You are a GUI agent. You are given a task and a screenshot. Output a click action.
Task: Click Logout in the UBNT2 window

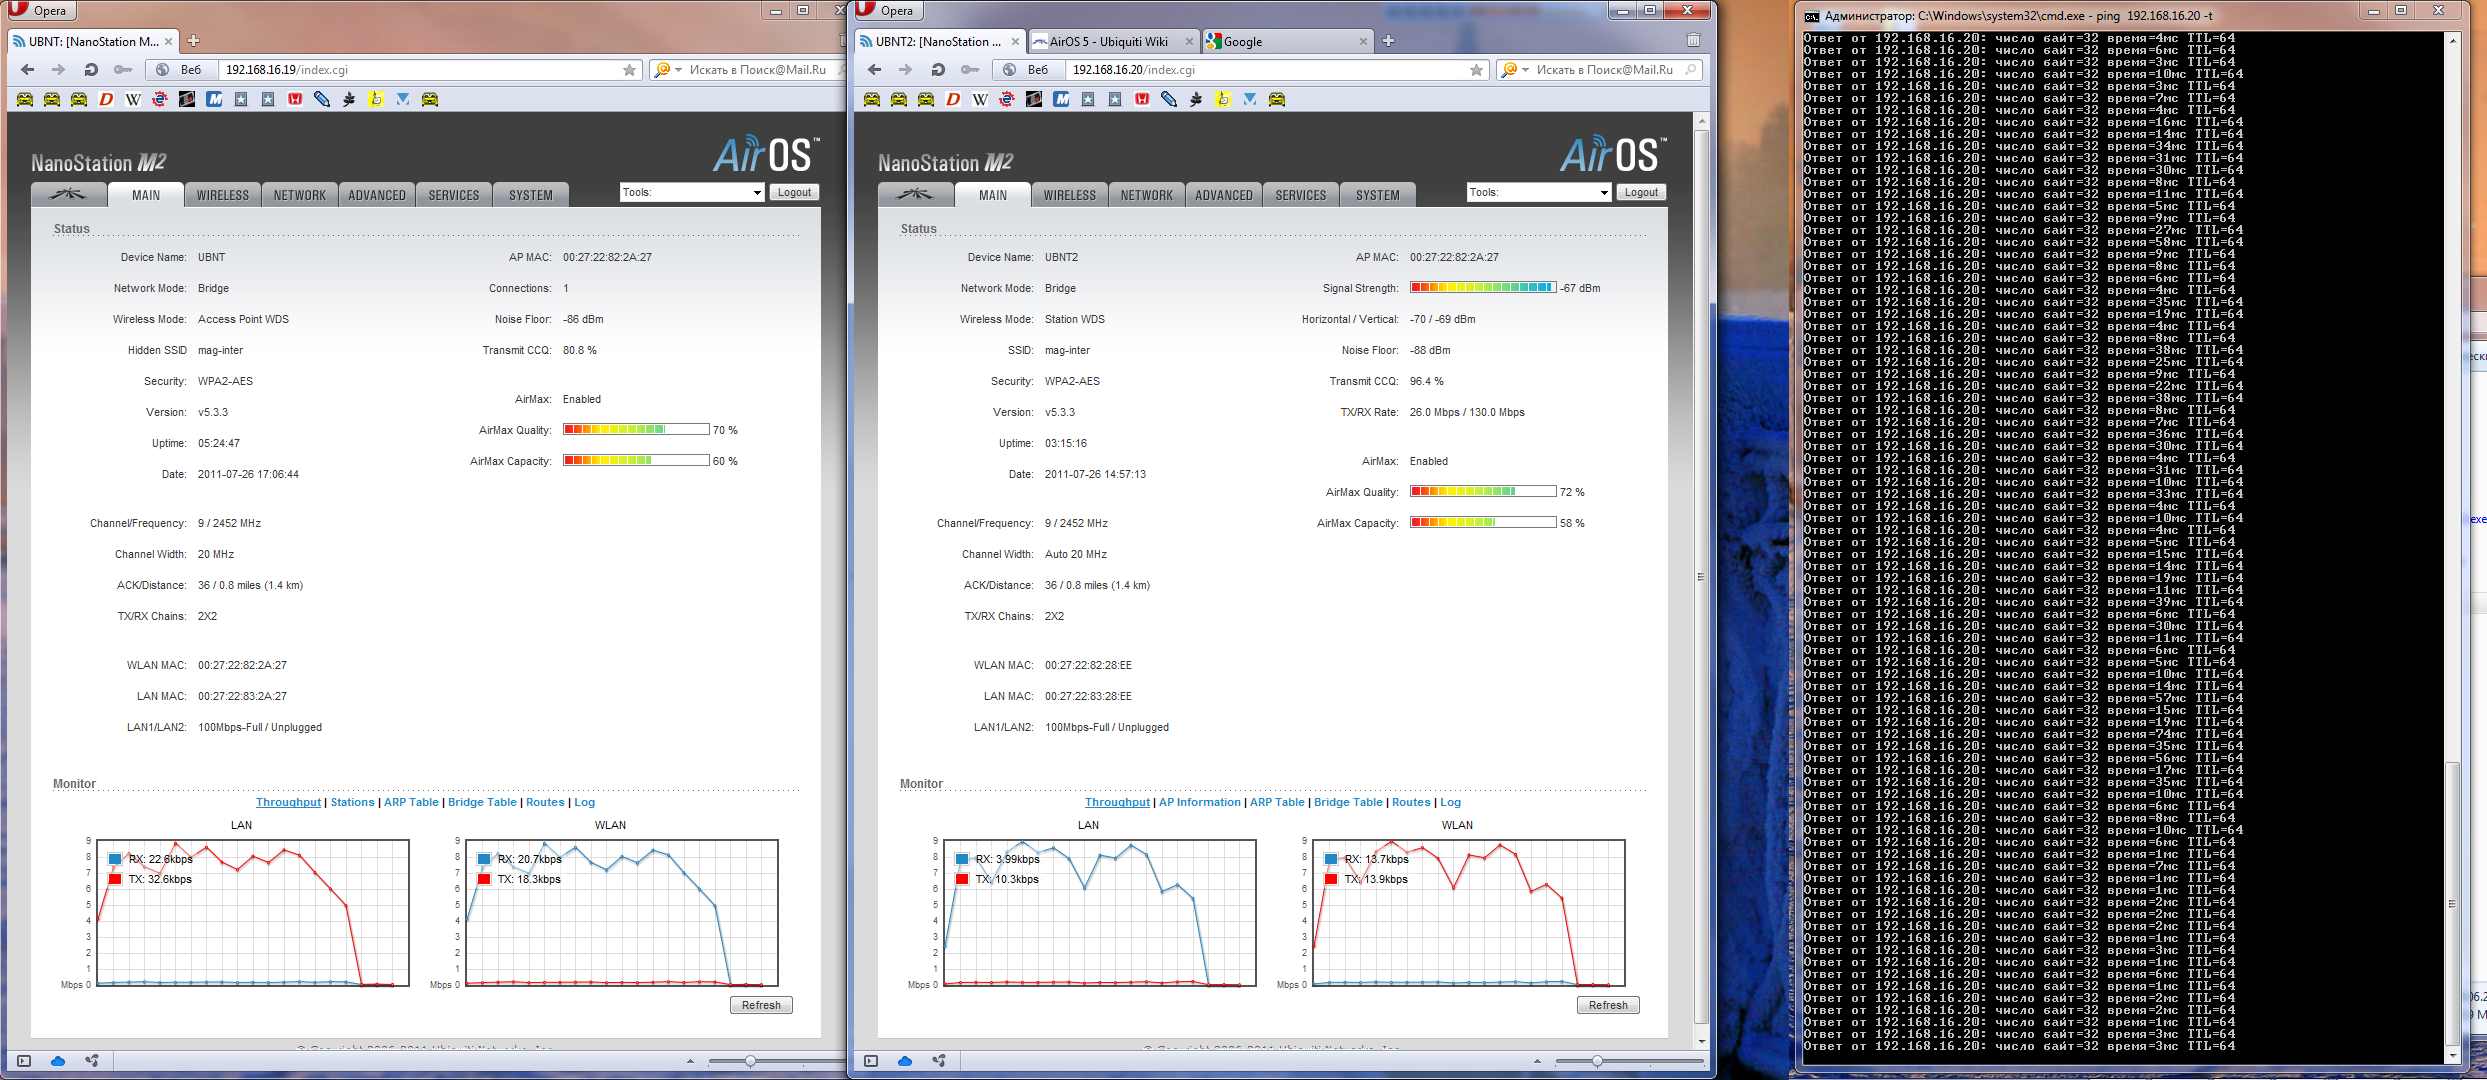pos(1642,192)
